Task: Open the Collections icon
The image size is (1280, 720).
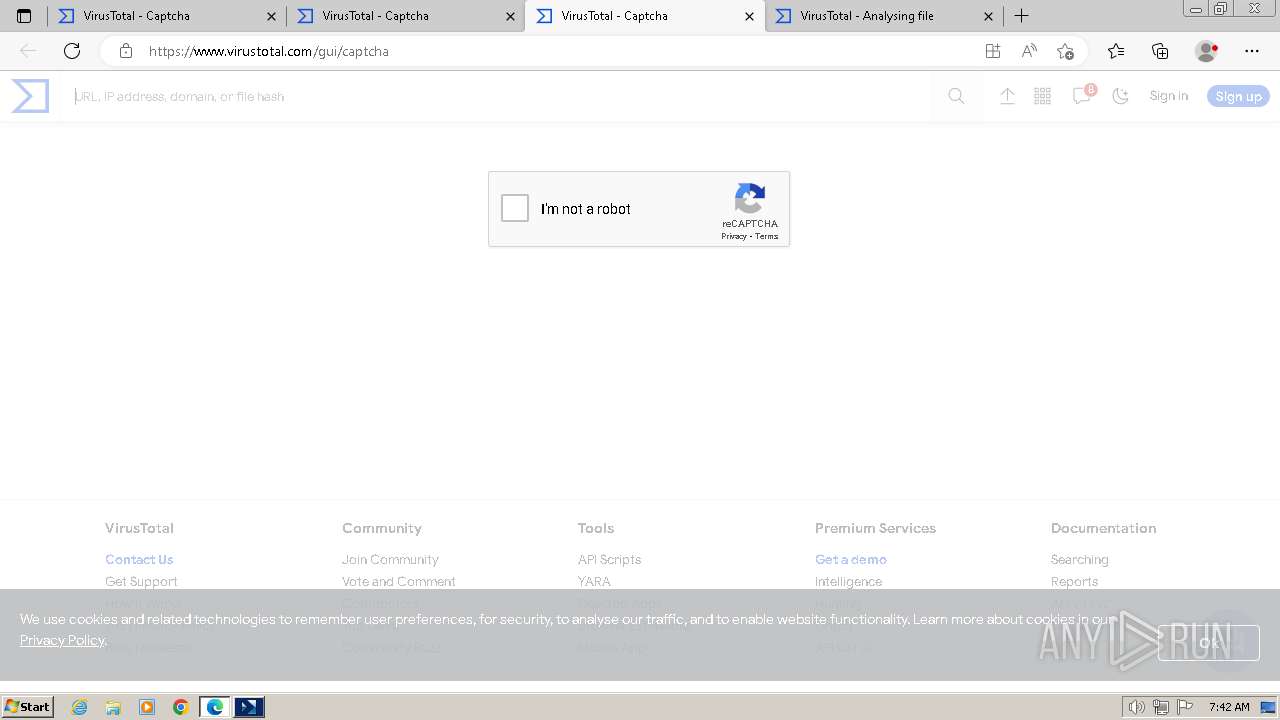Action: 1160,51
